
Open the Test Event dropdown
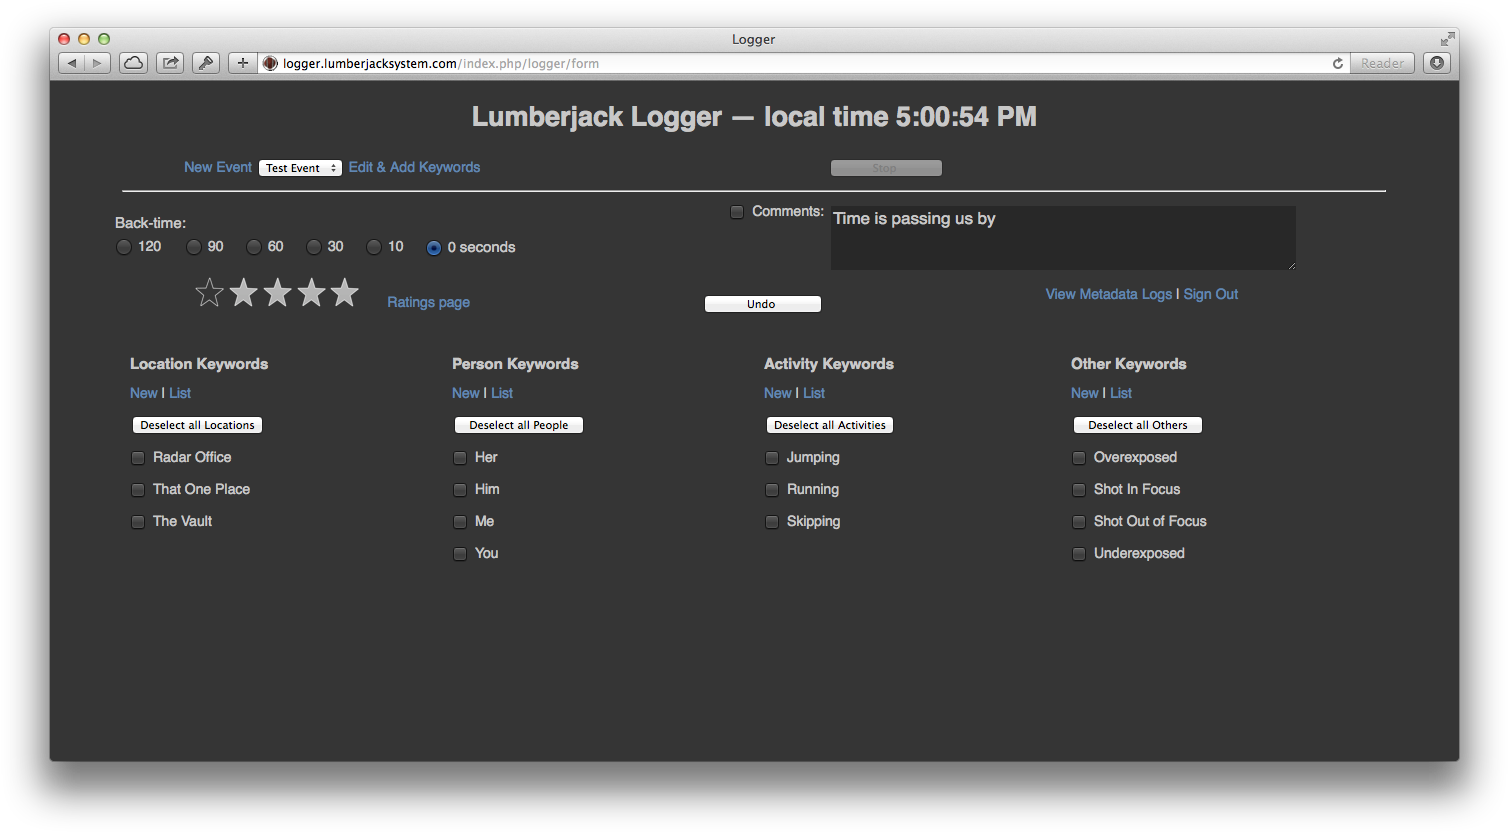pos(300,167)
